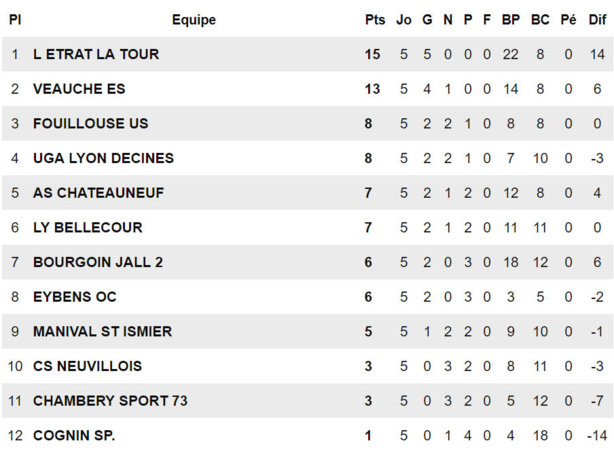
Task: Click the L ETRAT LA TOUR team name
Action: (95, 54)
